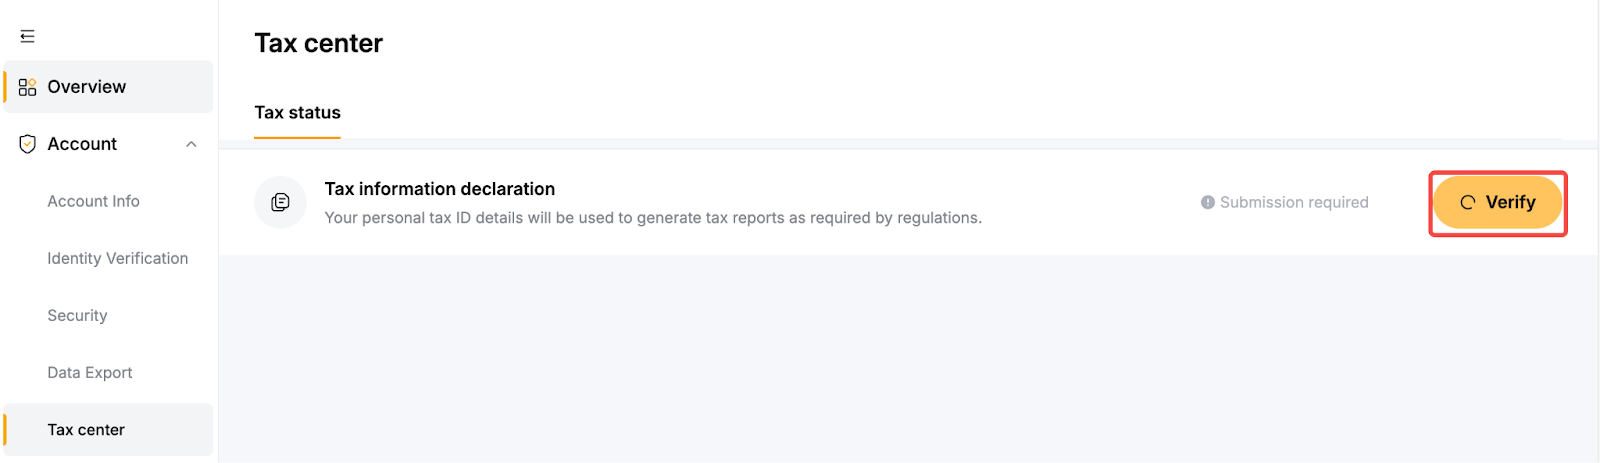Switch to the Tax status tab
The image size is (1600, 463).
pos(297,113)
